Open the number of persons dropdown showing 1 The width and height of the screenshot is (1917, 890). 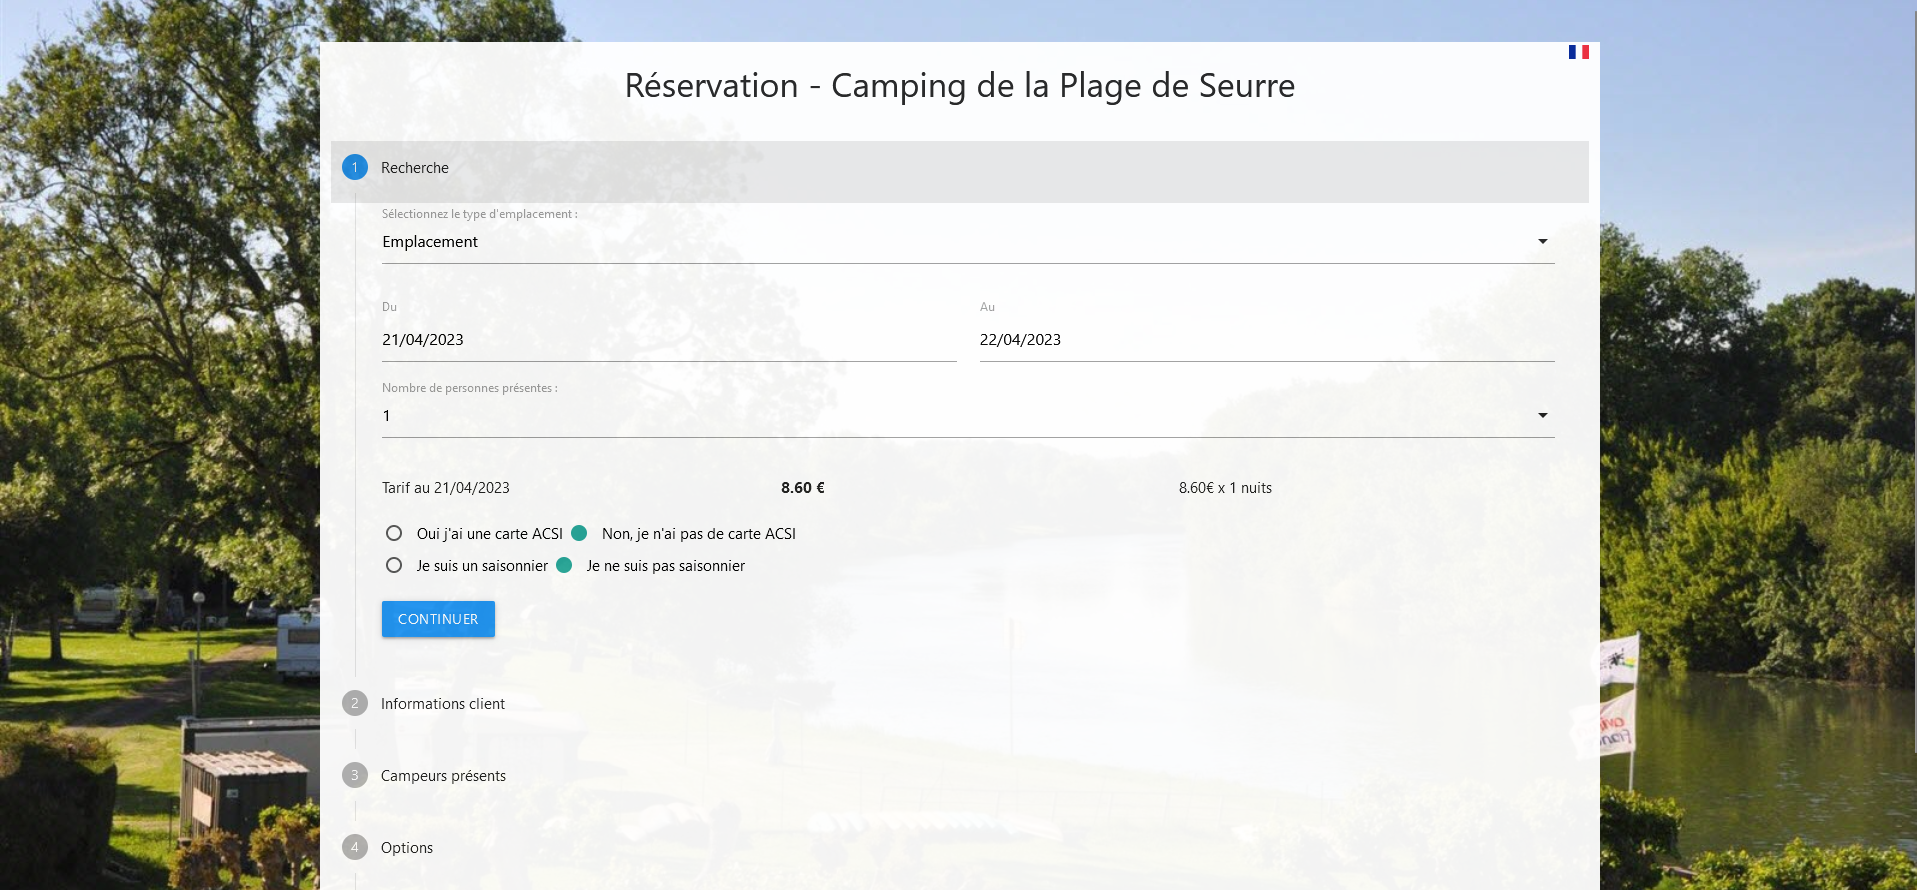point(968,416)
